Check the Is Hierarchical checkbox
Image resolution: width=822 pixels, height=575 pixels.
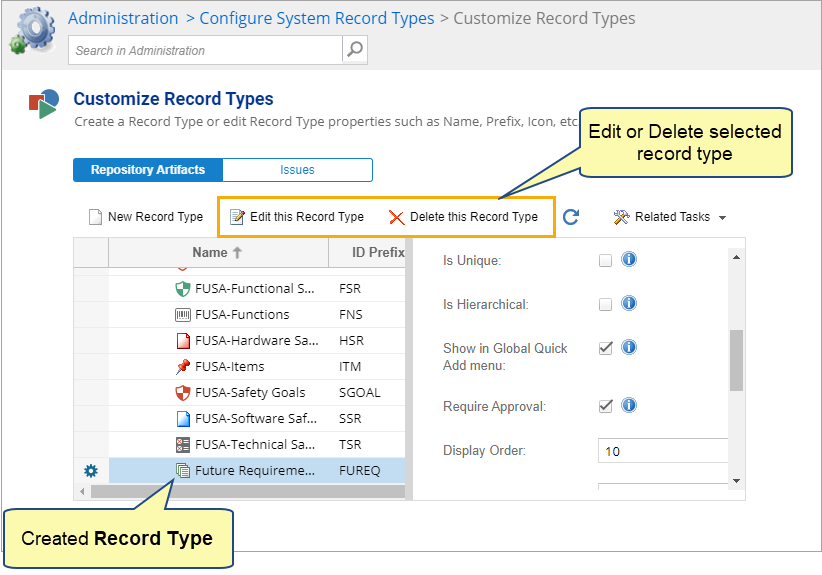point(605,304)
